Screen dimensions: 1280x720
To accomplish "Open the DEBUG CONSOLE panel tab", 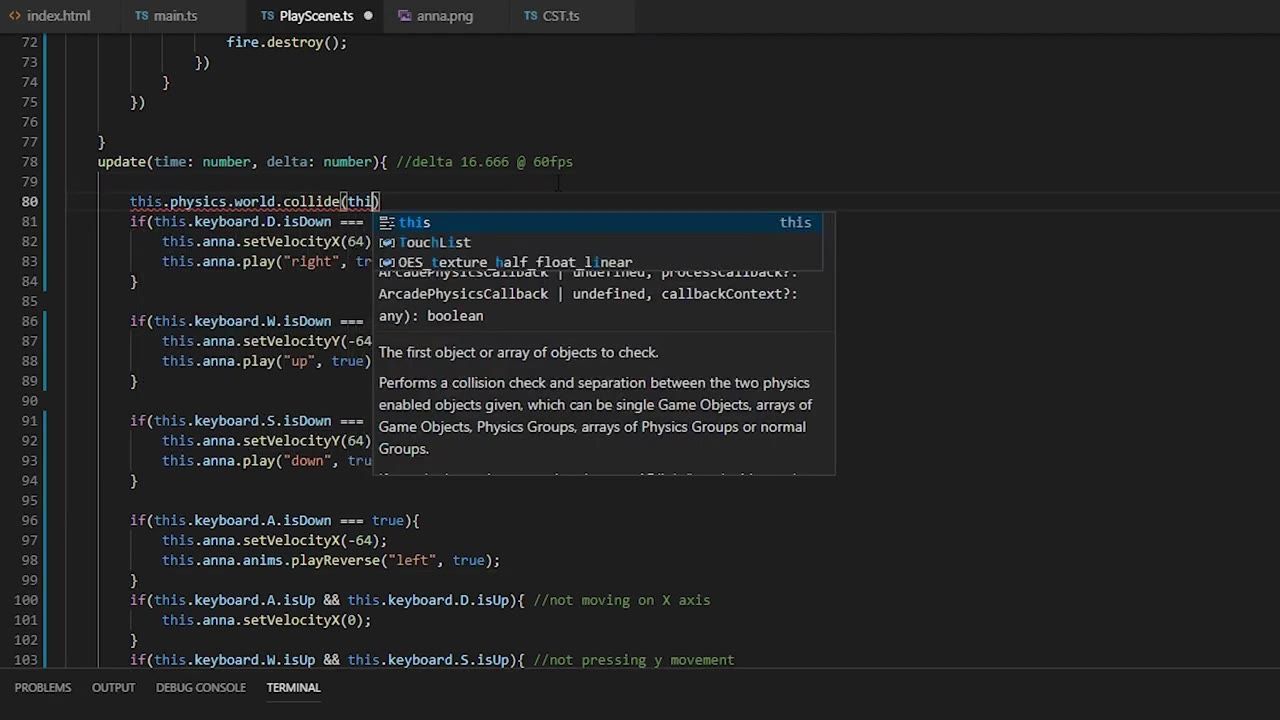I will (x=201, y=688).
